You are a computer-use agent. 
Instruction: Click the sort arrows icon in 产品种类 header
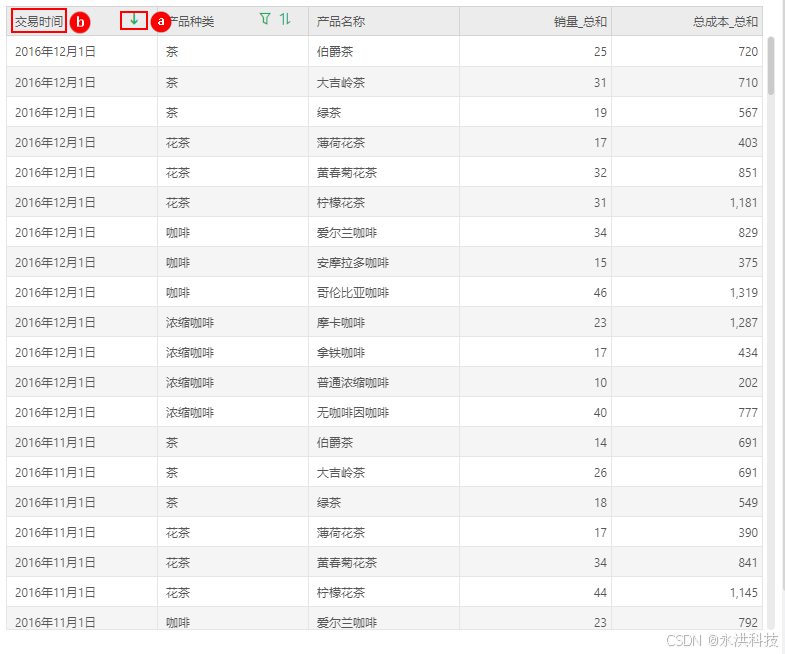[285, 19]
